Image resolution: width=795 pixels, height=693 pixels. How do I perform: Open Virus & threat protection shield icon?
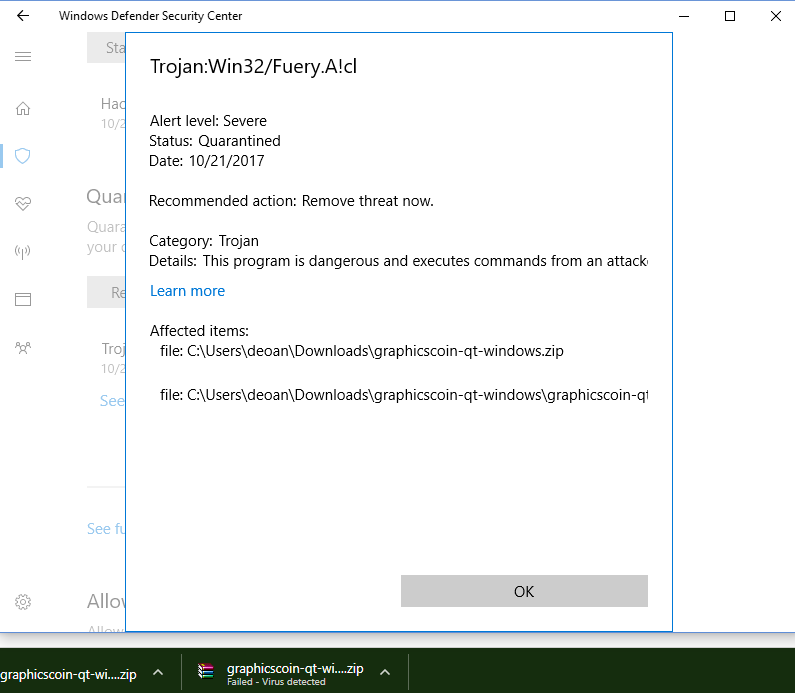click(x=23, y=156)
